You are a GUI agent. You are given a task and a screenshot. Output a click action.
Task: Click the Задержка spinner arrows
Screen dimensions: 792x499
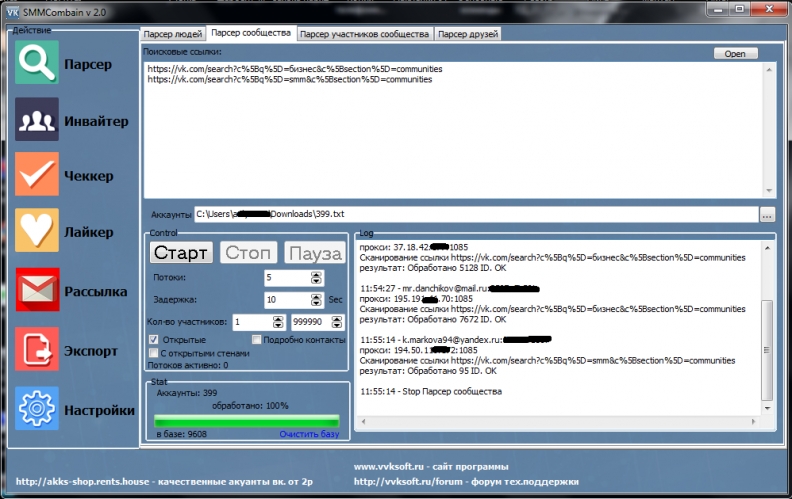coord(316,300)
